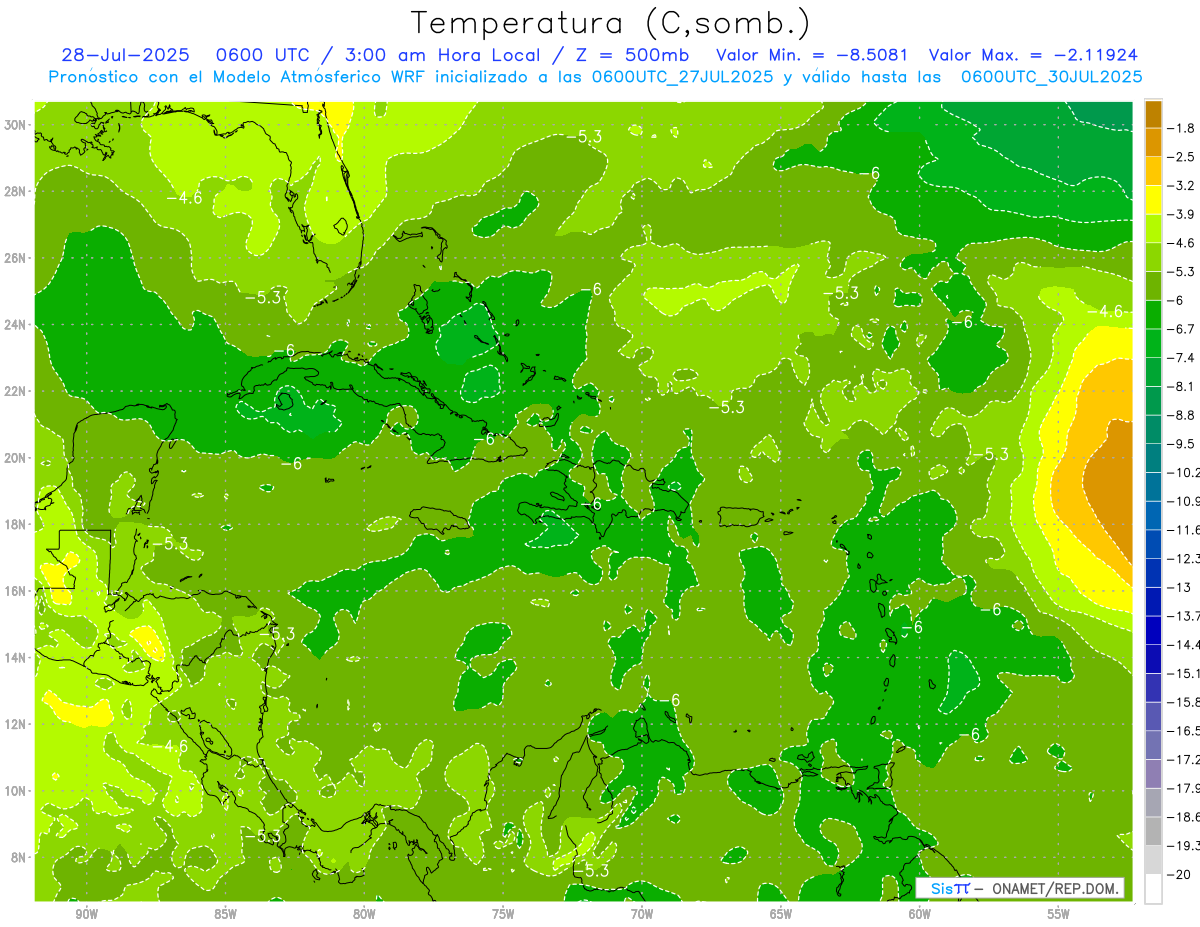Click the SisTT logo in the credit box
Screen dimensions: 1200x927
click(x=950, y=888)
